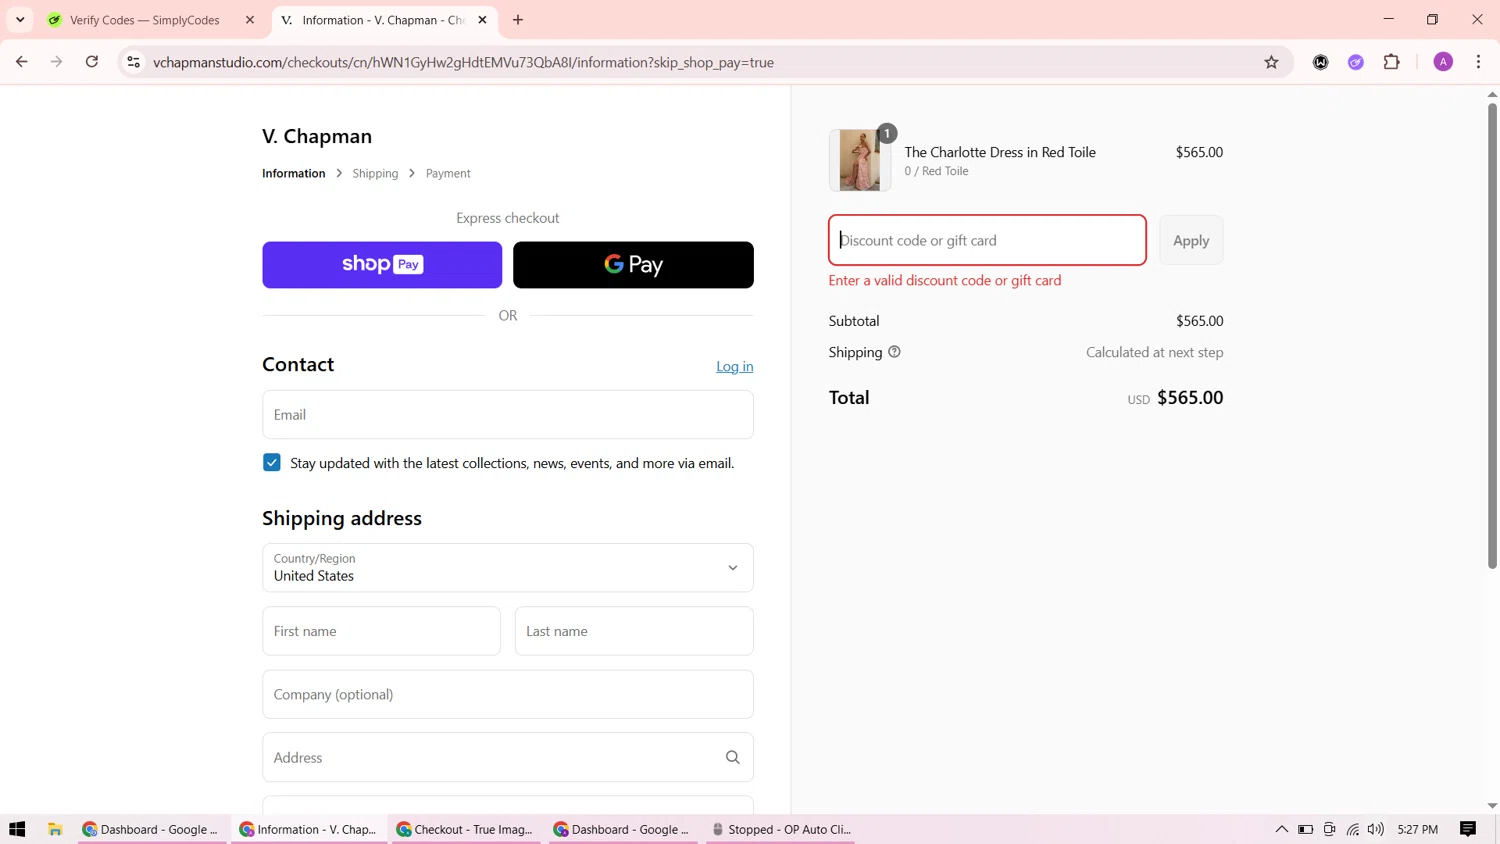Bookmark this page with the star icon
The image size is (1500, 844).
pyautogui.click(x=1271, y=62)
